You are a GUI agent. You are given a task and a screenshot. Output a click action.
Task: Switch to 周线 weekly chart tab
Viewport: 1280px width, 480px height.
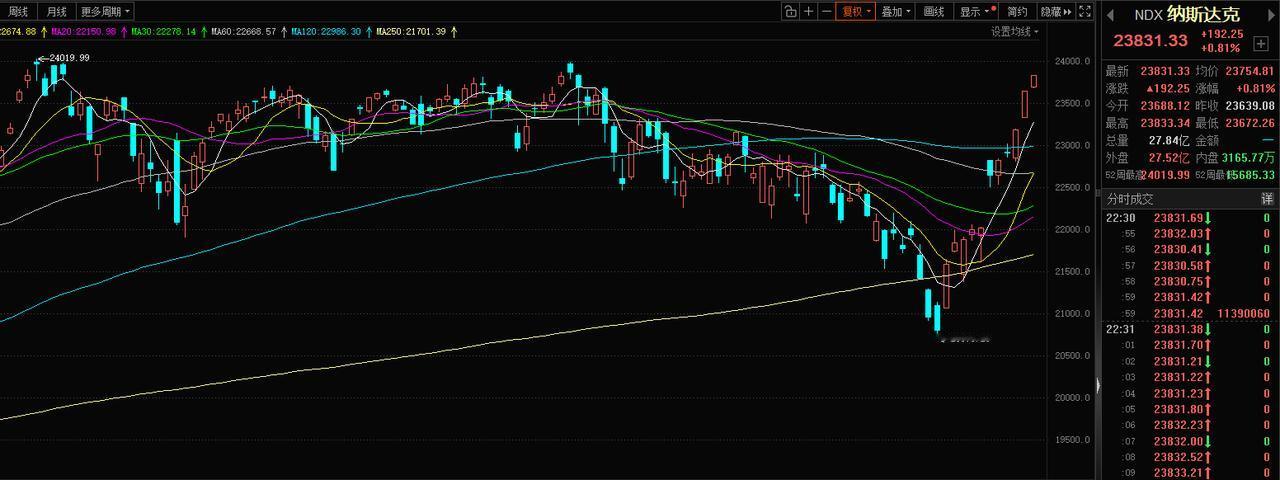(18, 12)
